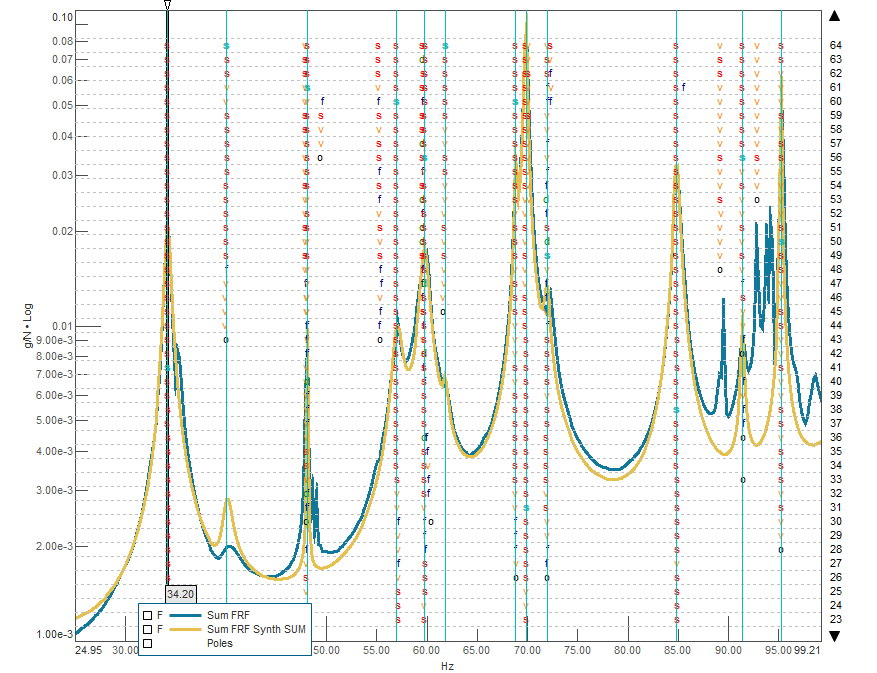Select the Sum FRF legend label
The image size is (877, 673).
(x=227, y=615)
